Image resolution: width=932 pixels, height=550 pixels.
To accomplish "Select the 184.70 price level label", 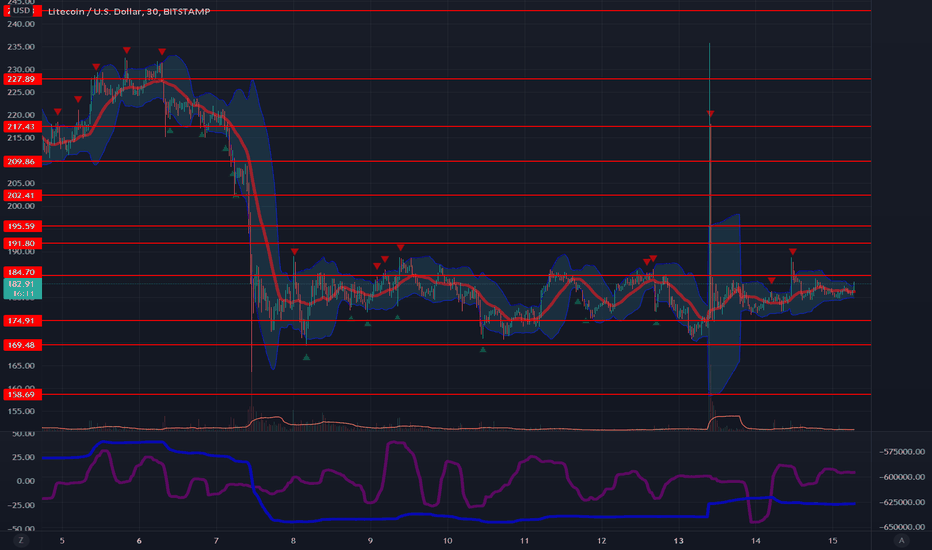I will click(x=22, y=272).
